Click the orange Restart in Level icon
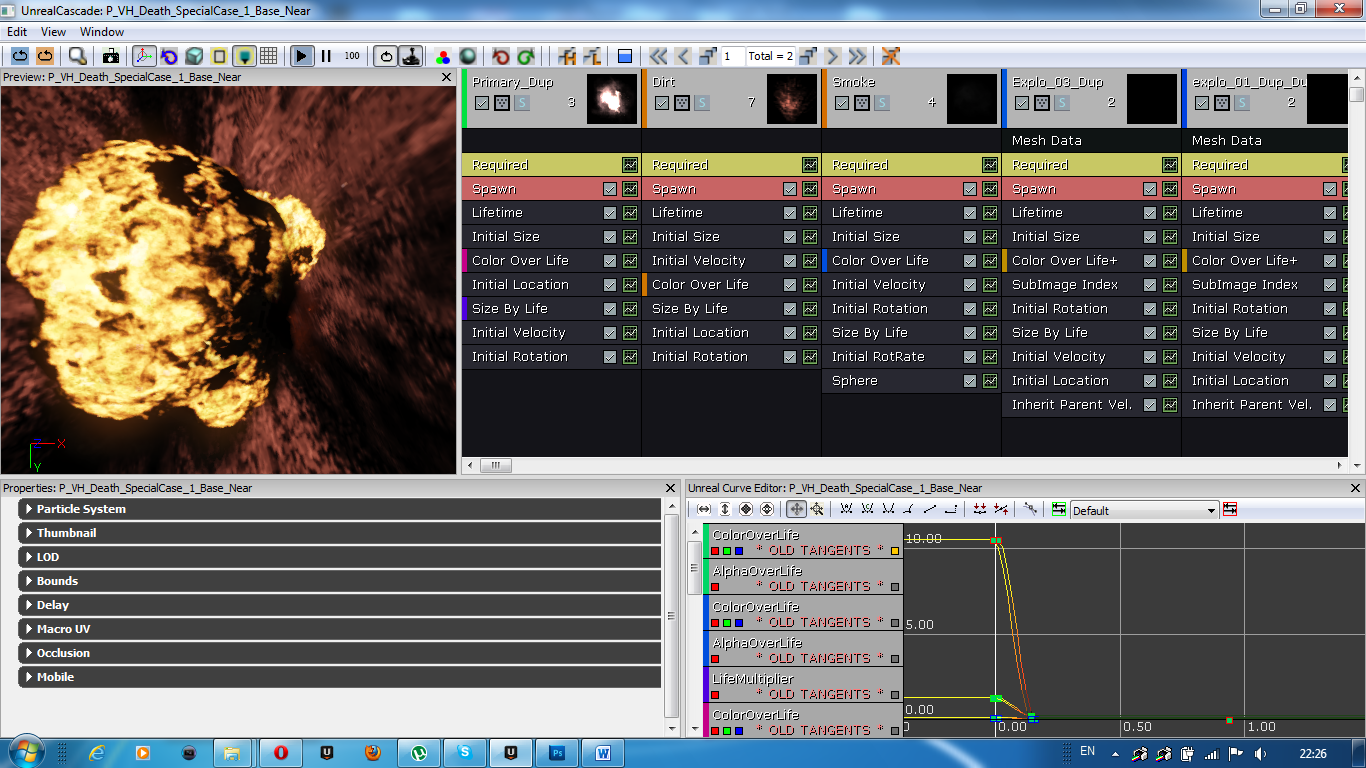The height and width of the screenshot is (768, 1366). [x=45, y=56]
